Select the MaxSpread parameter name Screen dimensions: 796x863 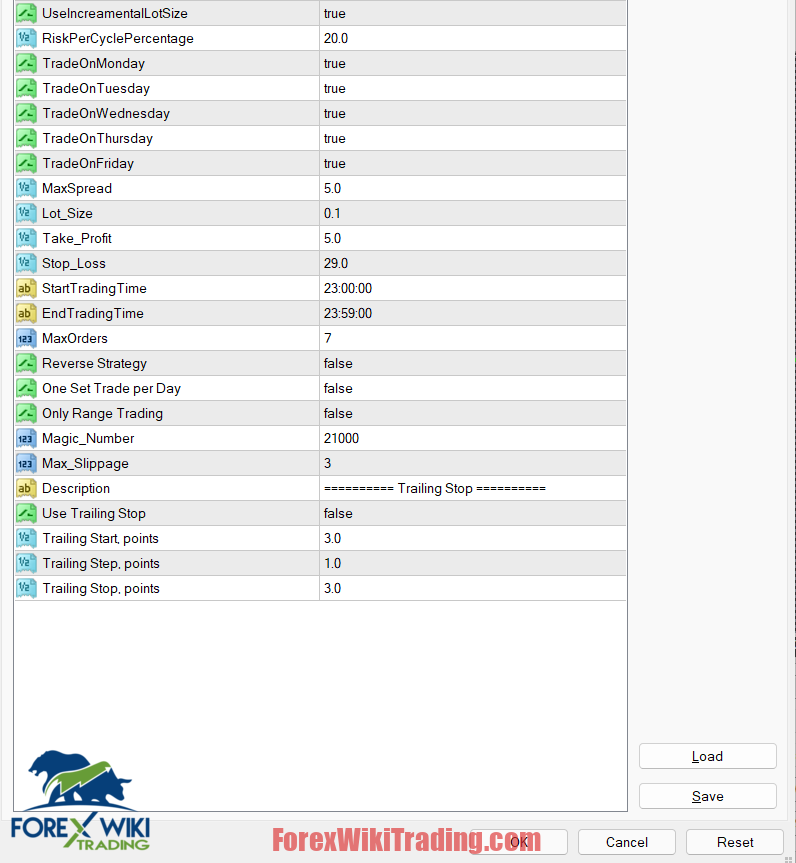click(x=77, y=188)
